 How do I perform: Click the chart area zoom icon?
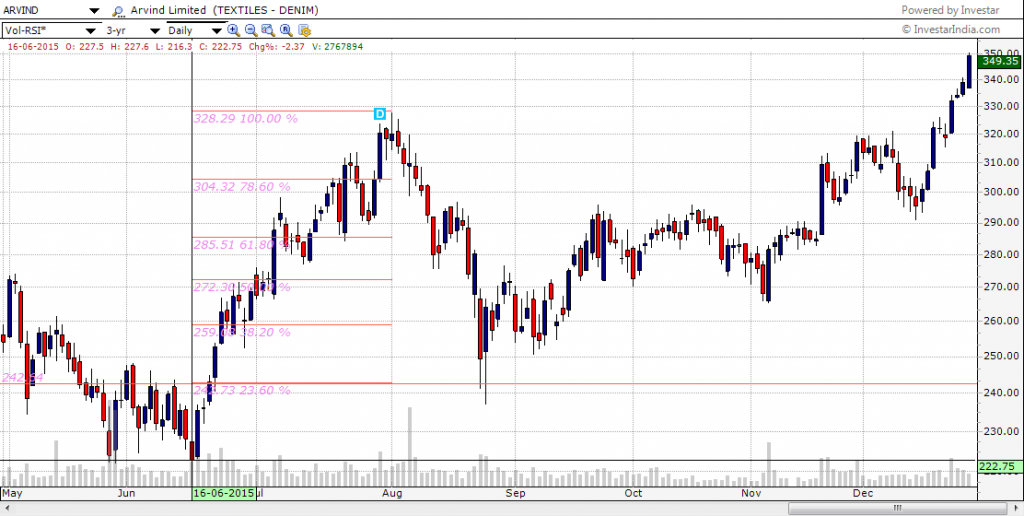click(268, 30)
